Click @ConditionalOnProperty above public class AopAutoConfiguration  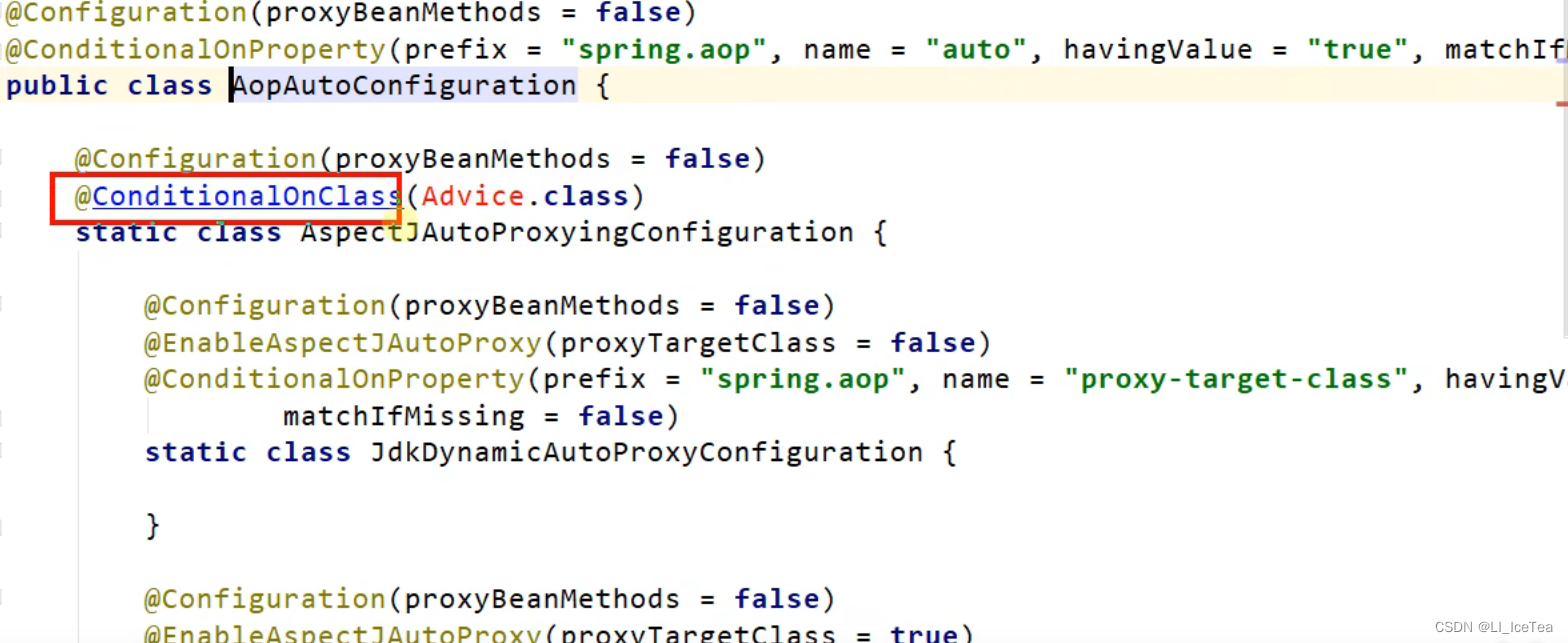pos(195,49)
